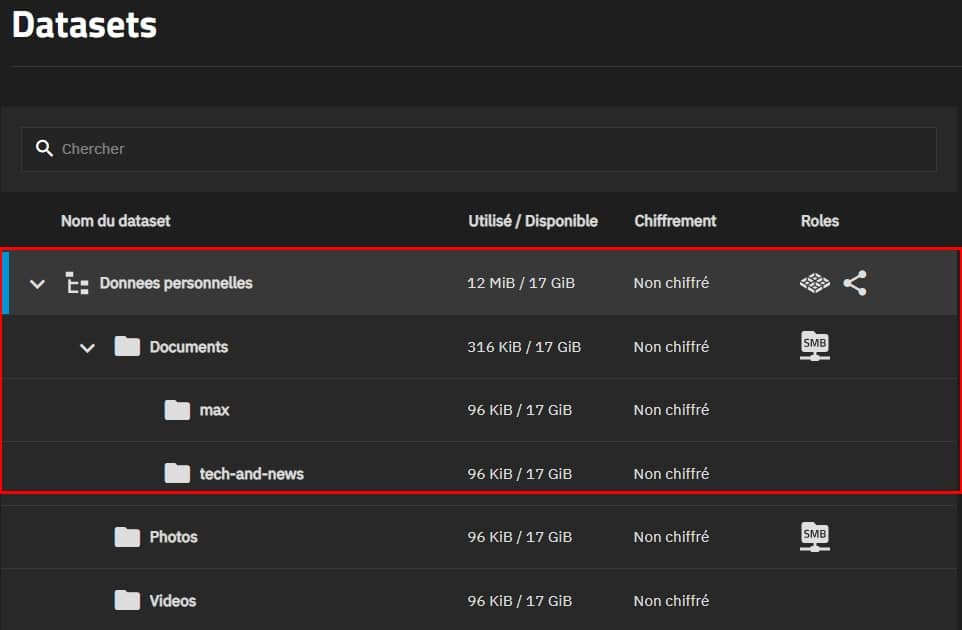Select the Videos dataset name
Viewport: 962px width, 630px height.
[x=173, y=601]
